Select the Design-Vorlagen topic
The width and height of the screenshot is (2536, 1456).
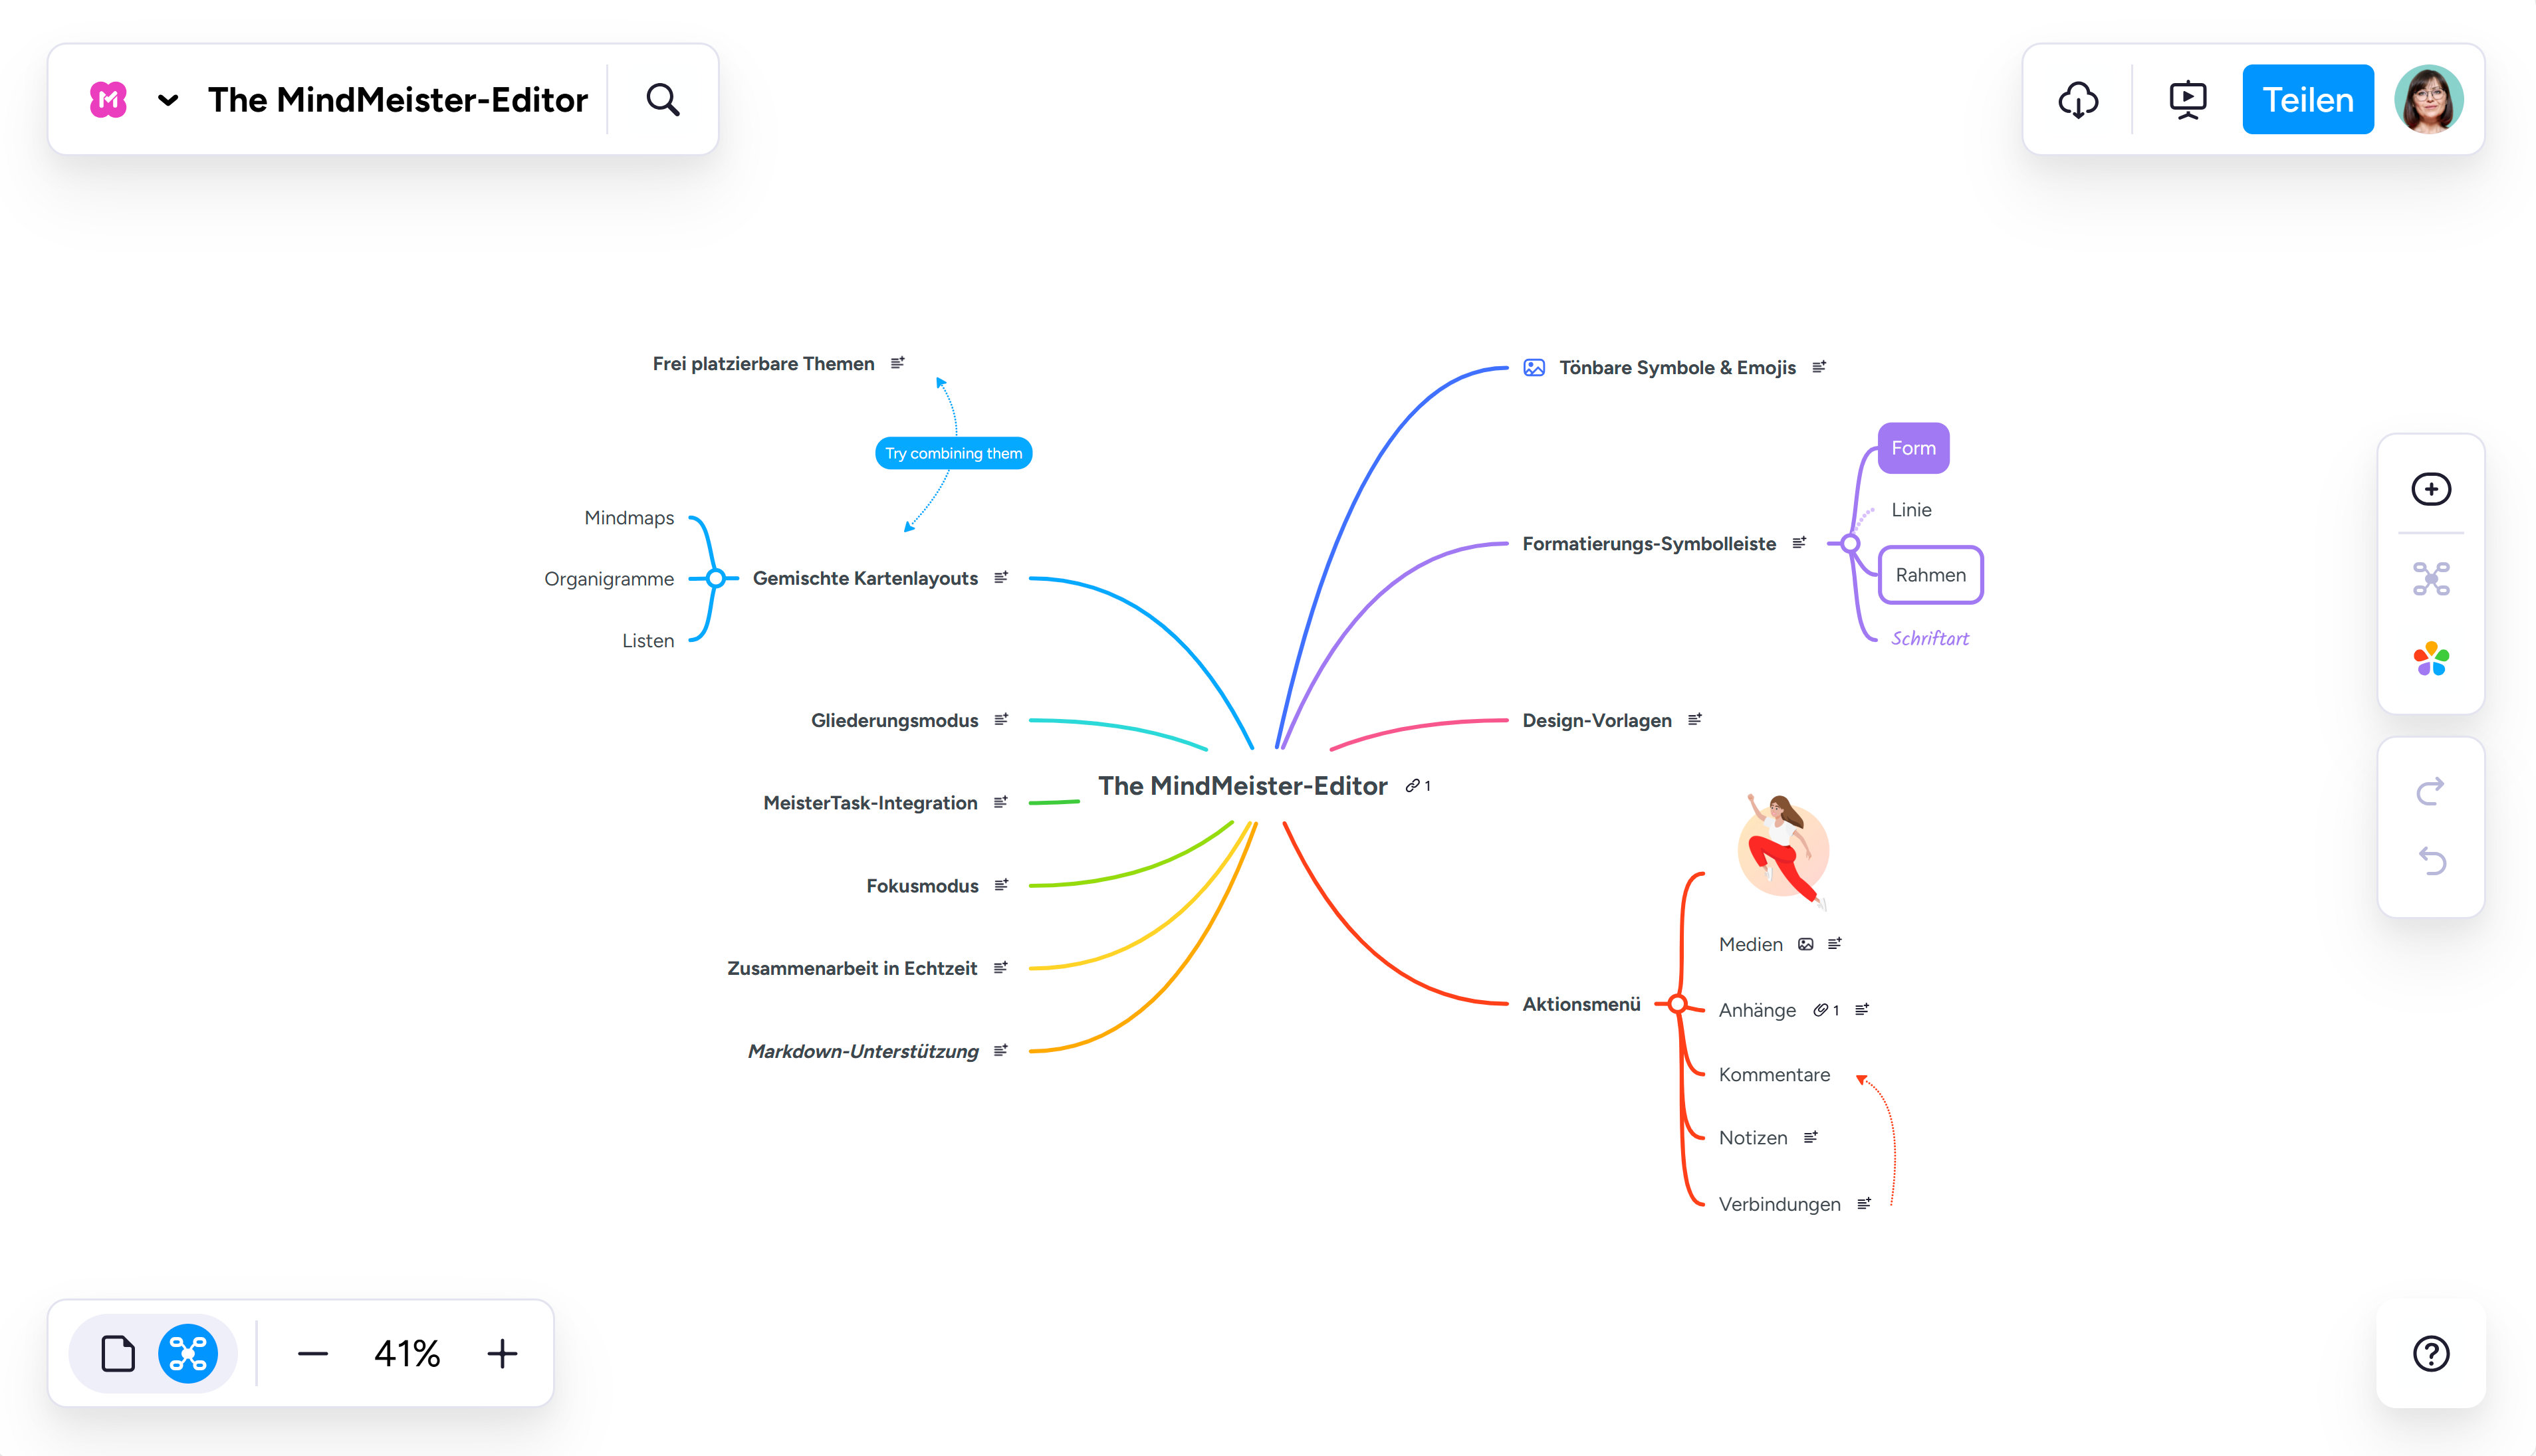tap(1596, 721)
